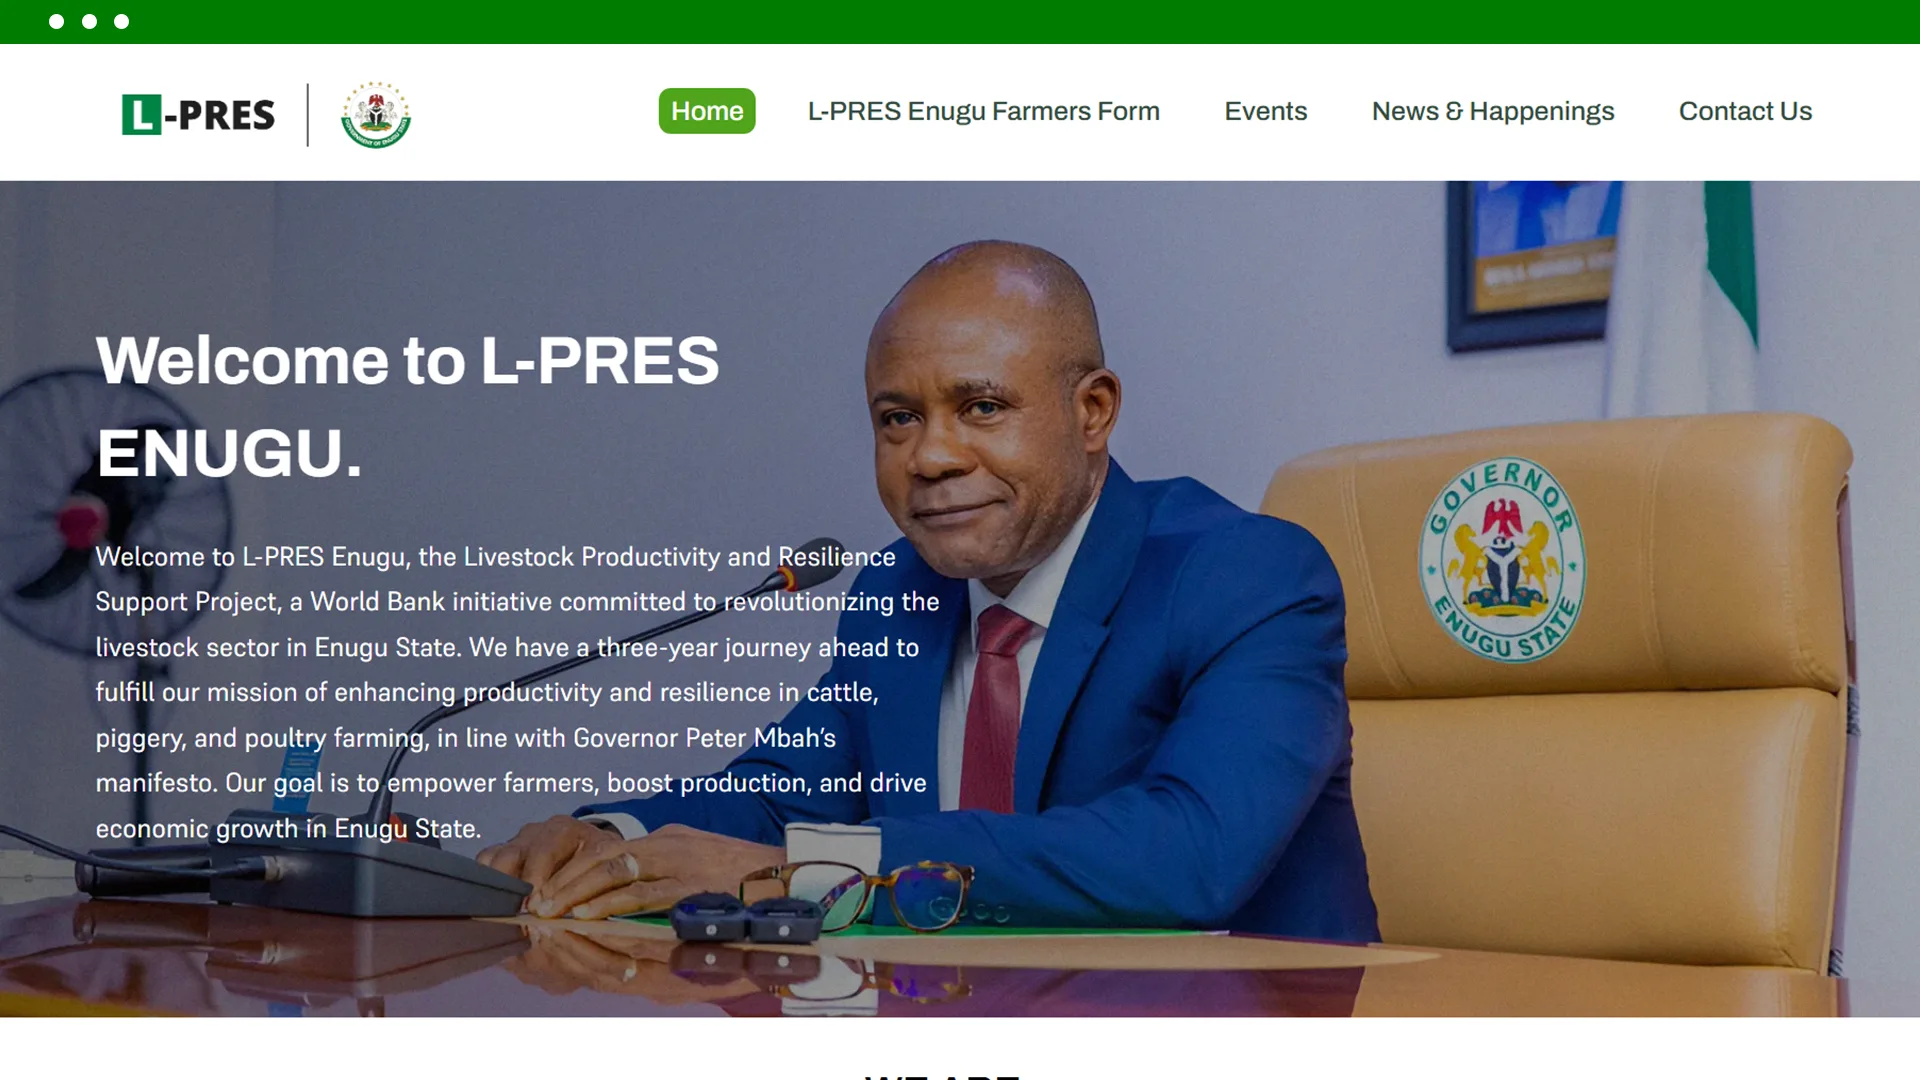Click the third white dot in green bar
The width and height of the screenshot is (1920, 1080).
121,21
